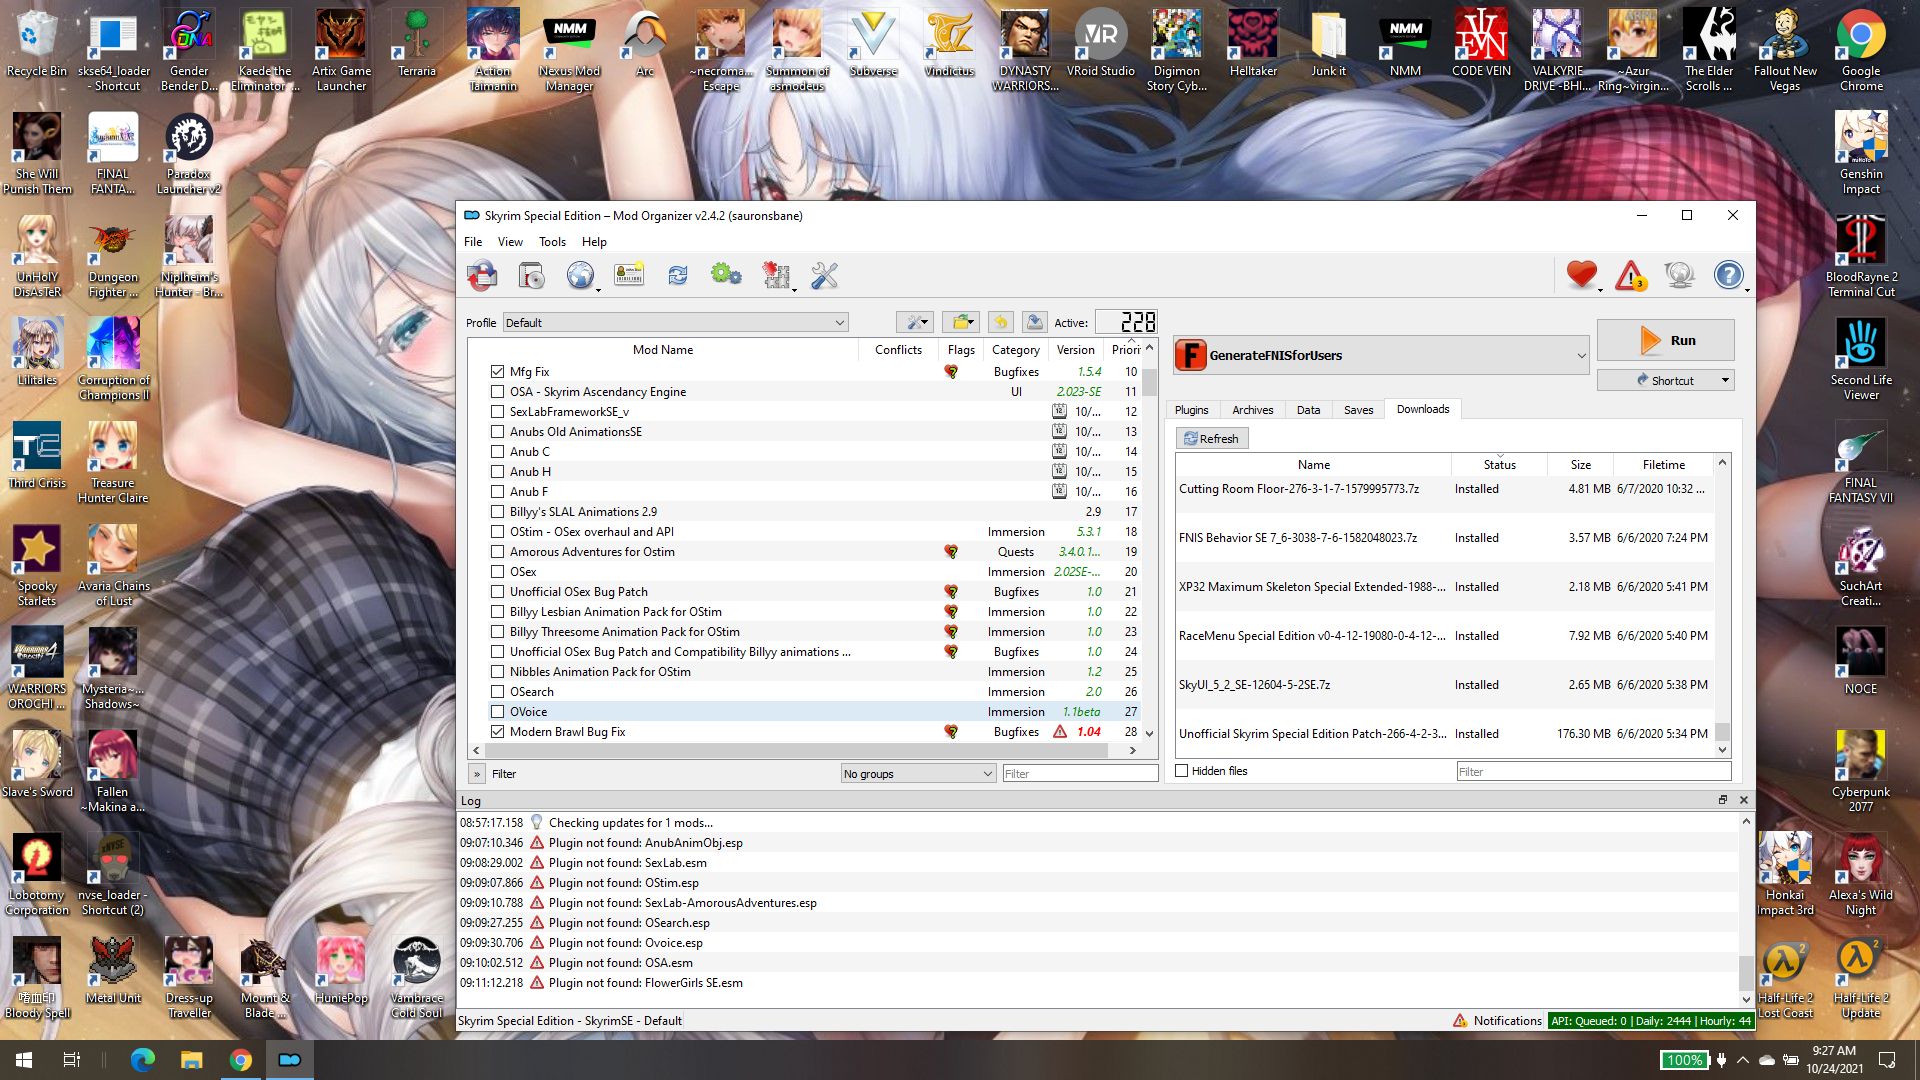Click the yellow restore backup arrow icon

(x=1000, y=322)
